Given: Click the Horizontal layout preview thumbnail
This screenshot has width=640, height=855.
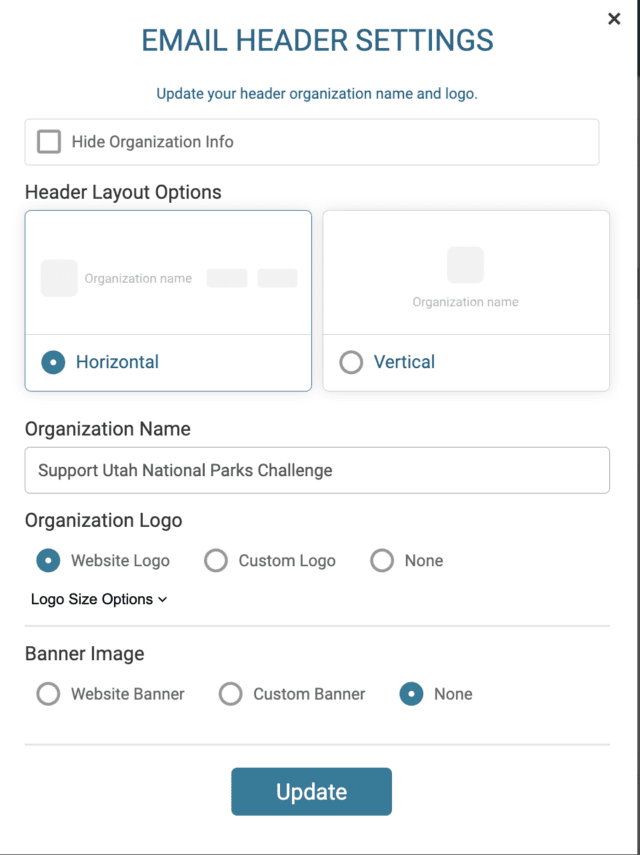Looking at the screenshot, I should click(168, 273).
